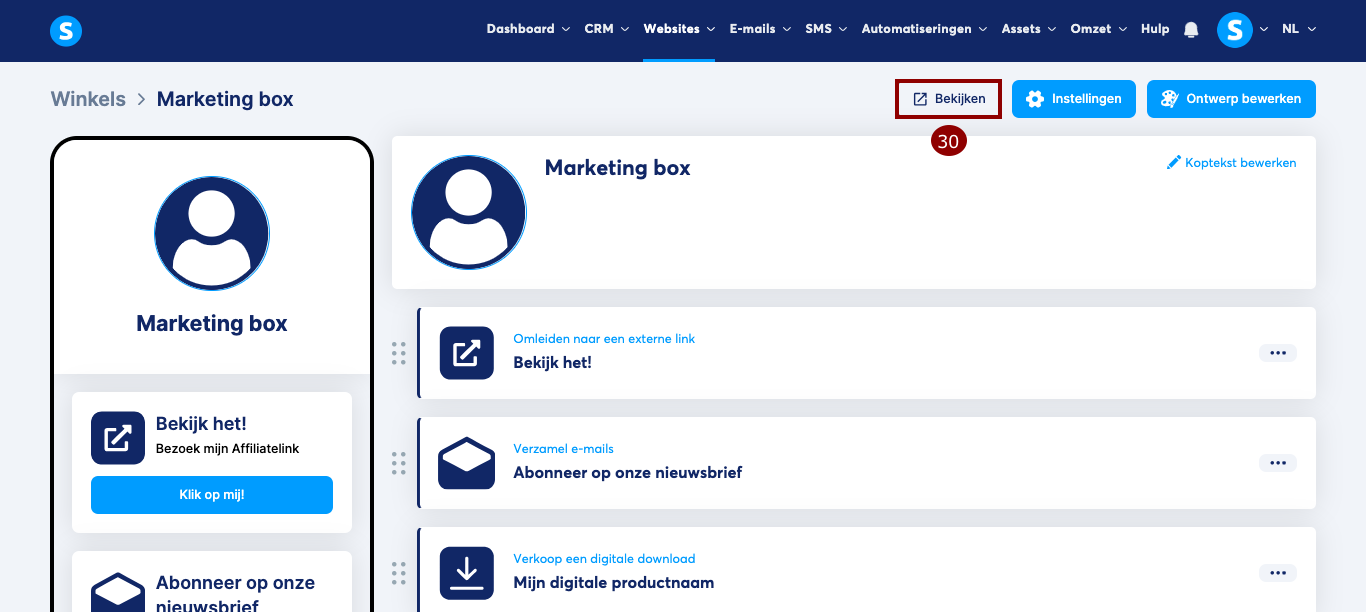Expand the Automatiseringen menu
Viewport: 1366px width, 612px height.
924,29
